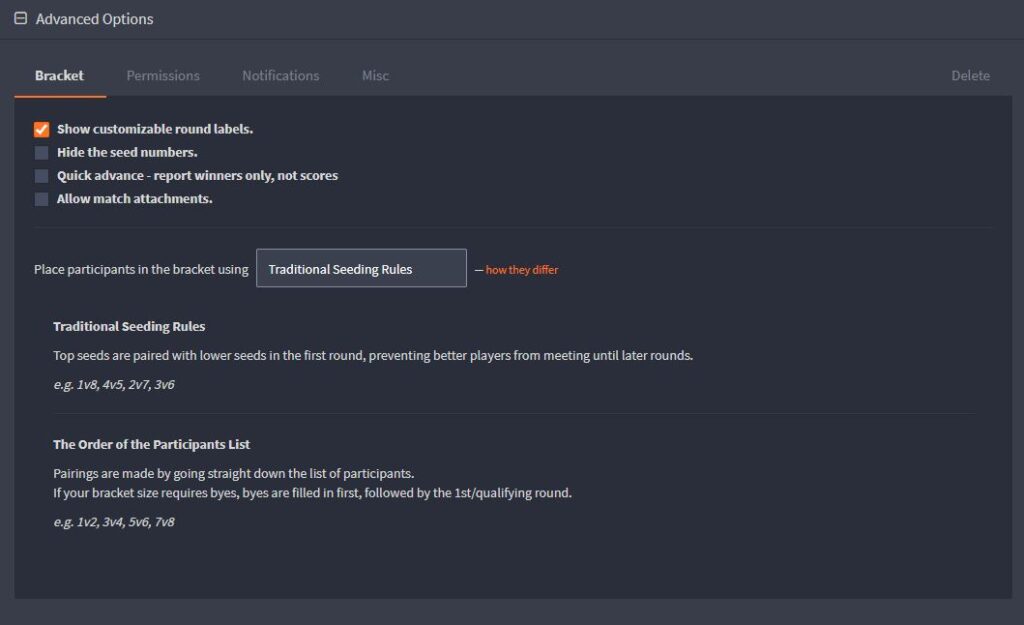Click the 'Hide the seed numbers.' label text
Image resolution: width=1024 pixels, height=625 pixels.
pyautogui.click(x=127, y=152)
